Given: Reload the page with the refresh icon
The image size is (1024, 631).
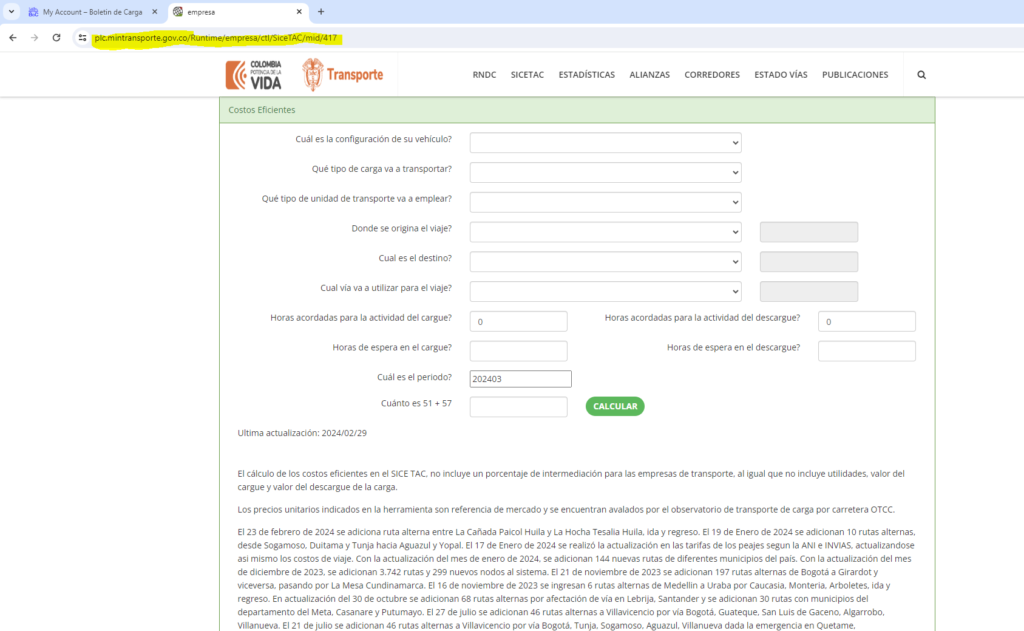Looking at the screenshot, I should click(x=56, y=38).
